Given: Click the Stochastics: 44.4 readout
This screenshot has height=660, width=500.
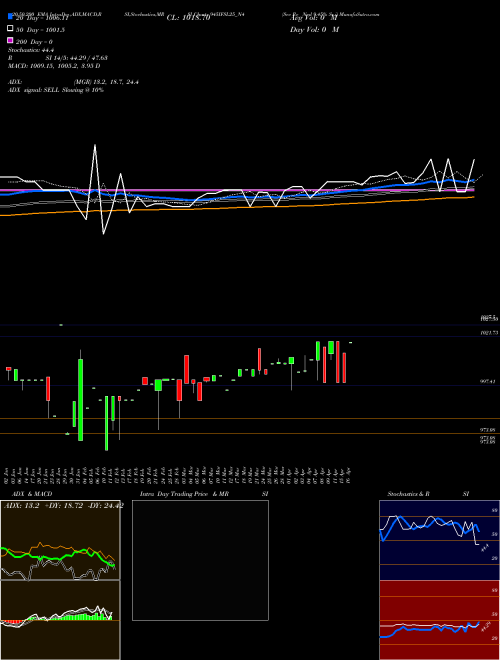Looking at the screenshot, I should 29,50.
